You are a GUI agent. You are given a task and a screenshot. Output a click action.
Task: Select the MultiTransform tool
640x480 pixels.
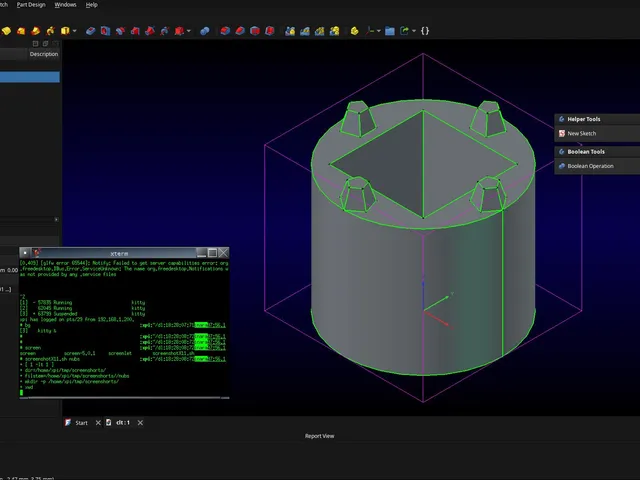[x=334, y=31]
